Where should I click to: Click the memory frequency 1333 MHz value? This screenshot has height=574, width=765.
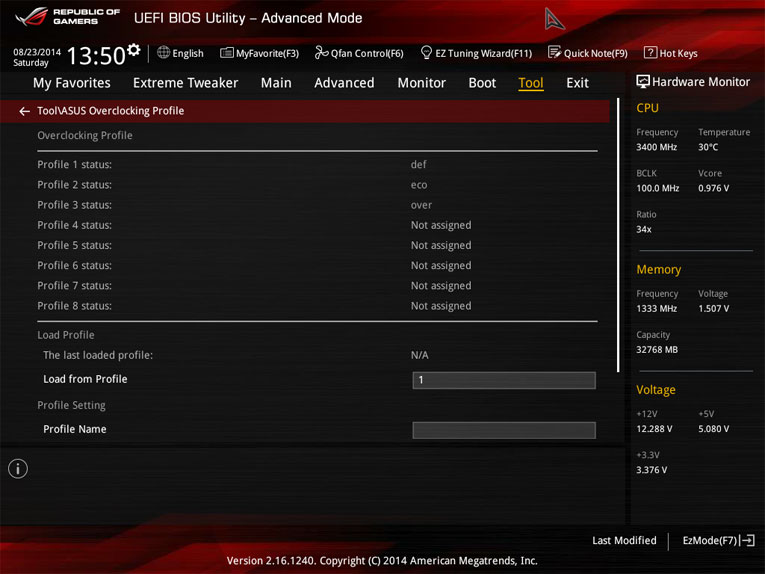[656, 309]
